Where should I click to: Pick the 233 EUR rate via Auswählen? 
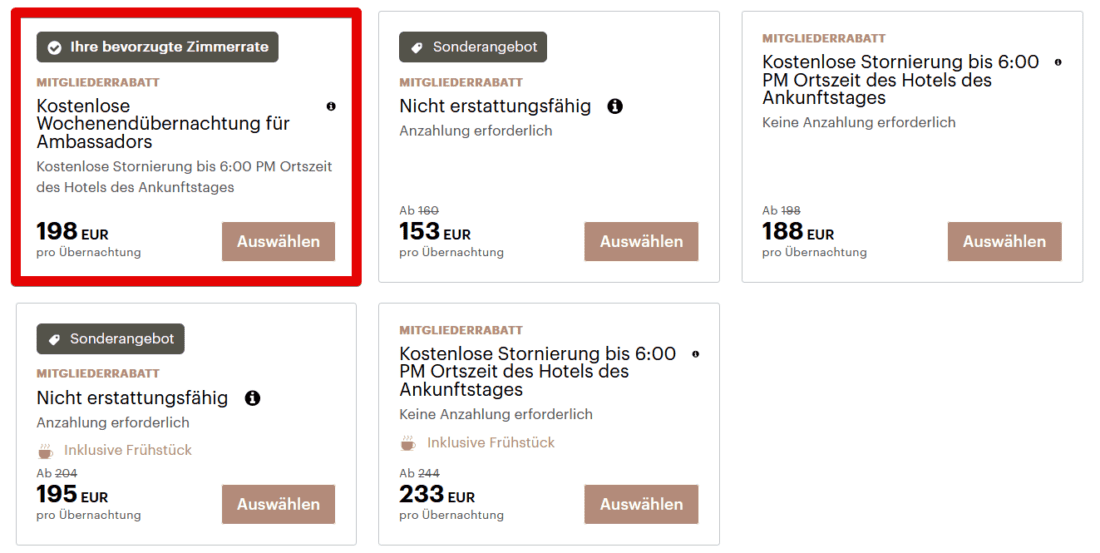pos(641,505)
